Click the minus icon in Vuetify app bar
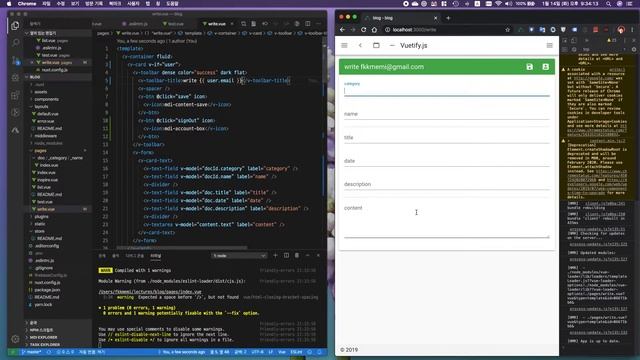The width and height of the screenshot is (640, 360). 392,45
